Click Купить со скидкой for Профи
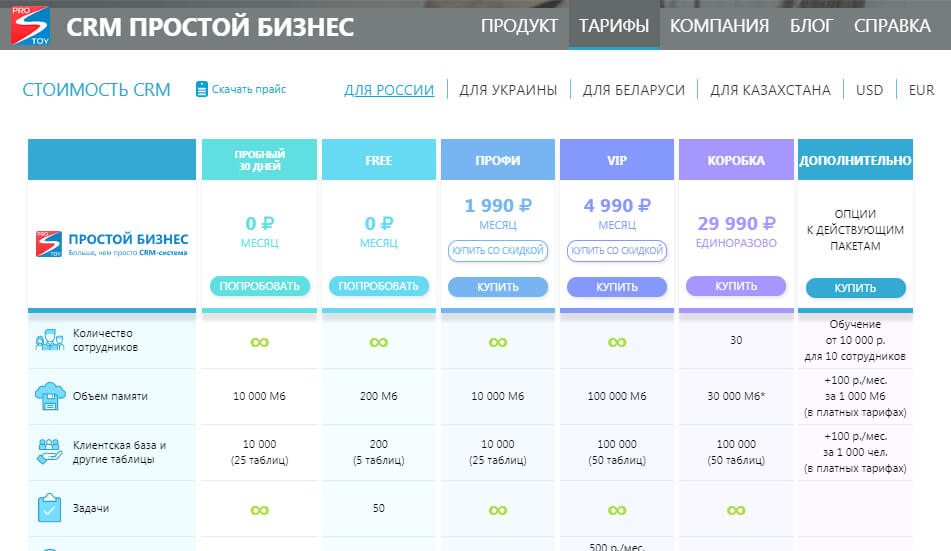The image size is (951, 551). click(498, 251)
